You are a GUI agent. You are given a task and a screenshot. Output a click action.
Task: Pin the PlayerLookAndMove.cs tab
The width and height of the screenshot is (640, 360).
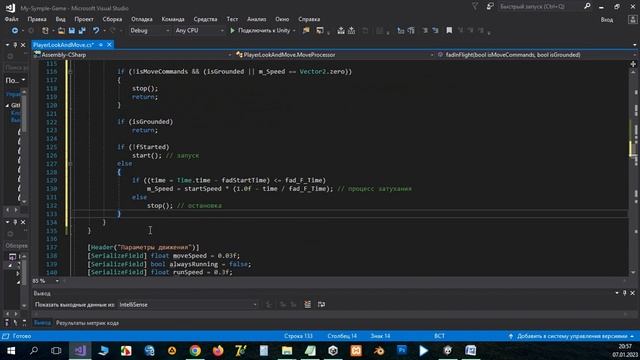(101, 45)
